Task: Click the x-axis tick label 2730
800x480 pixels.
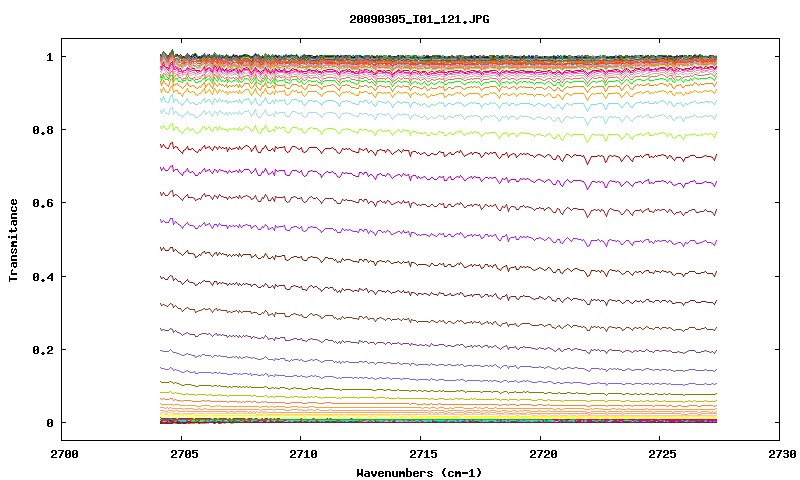Action: click(783, 454)
